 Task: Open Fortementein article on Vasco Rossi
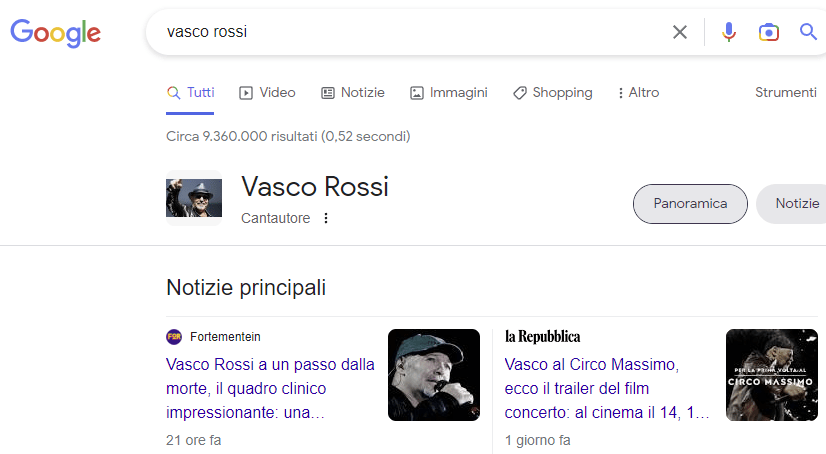pos(270,388)
